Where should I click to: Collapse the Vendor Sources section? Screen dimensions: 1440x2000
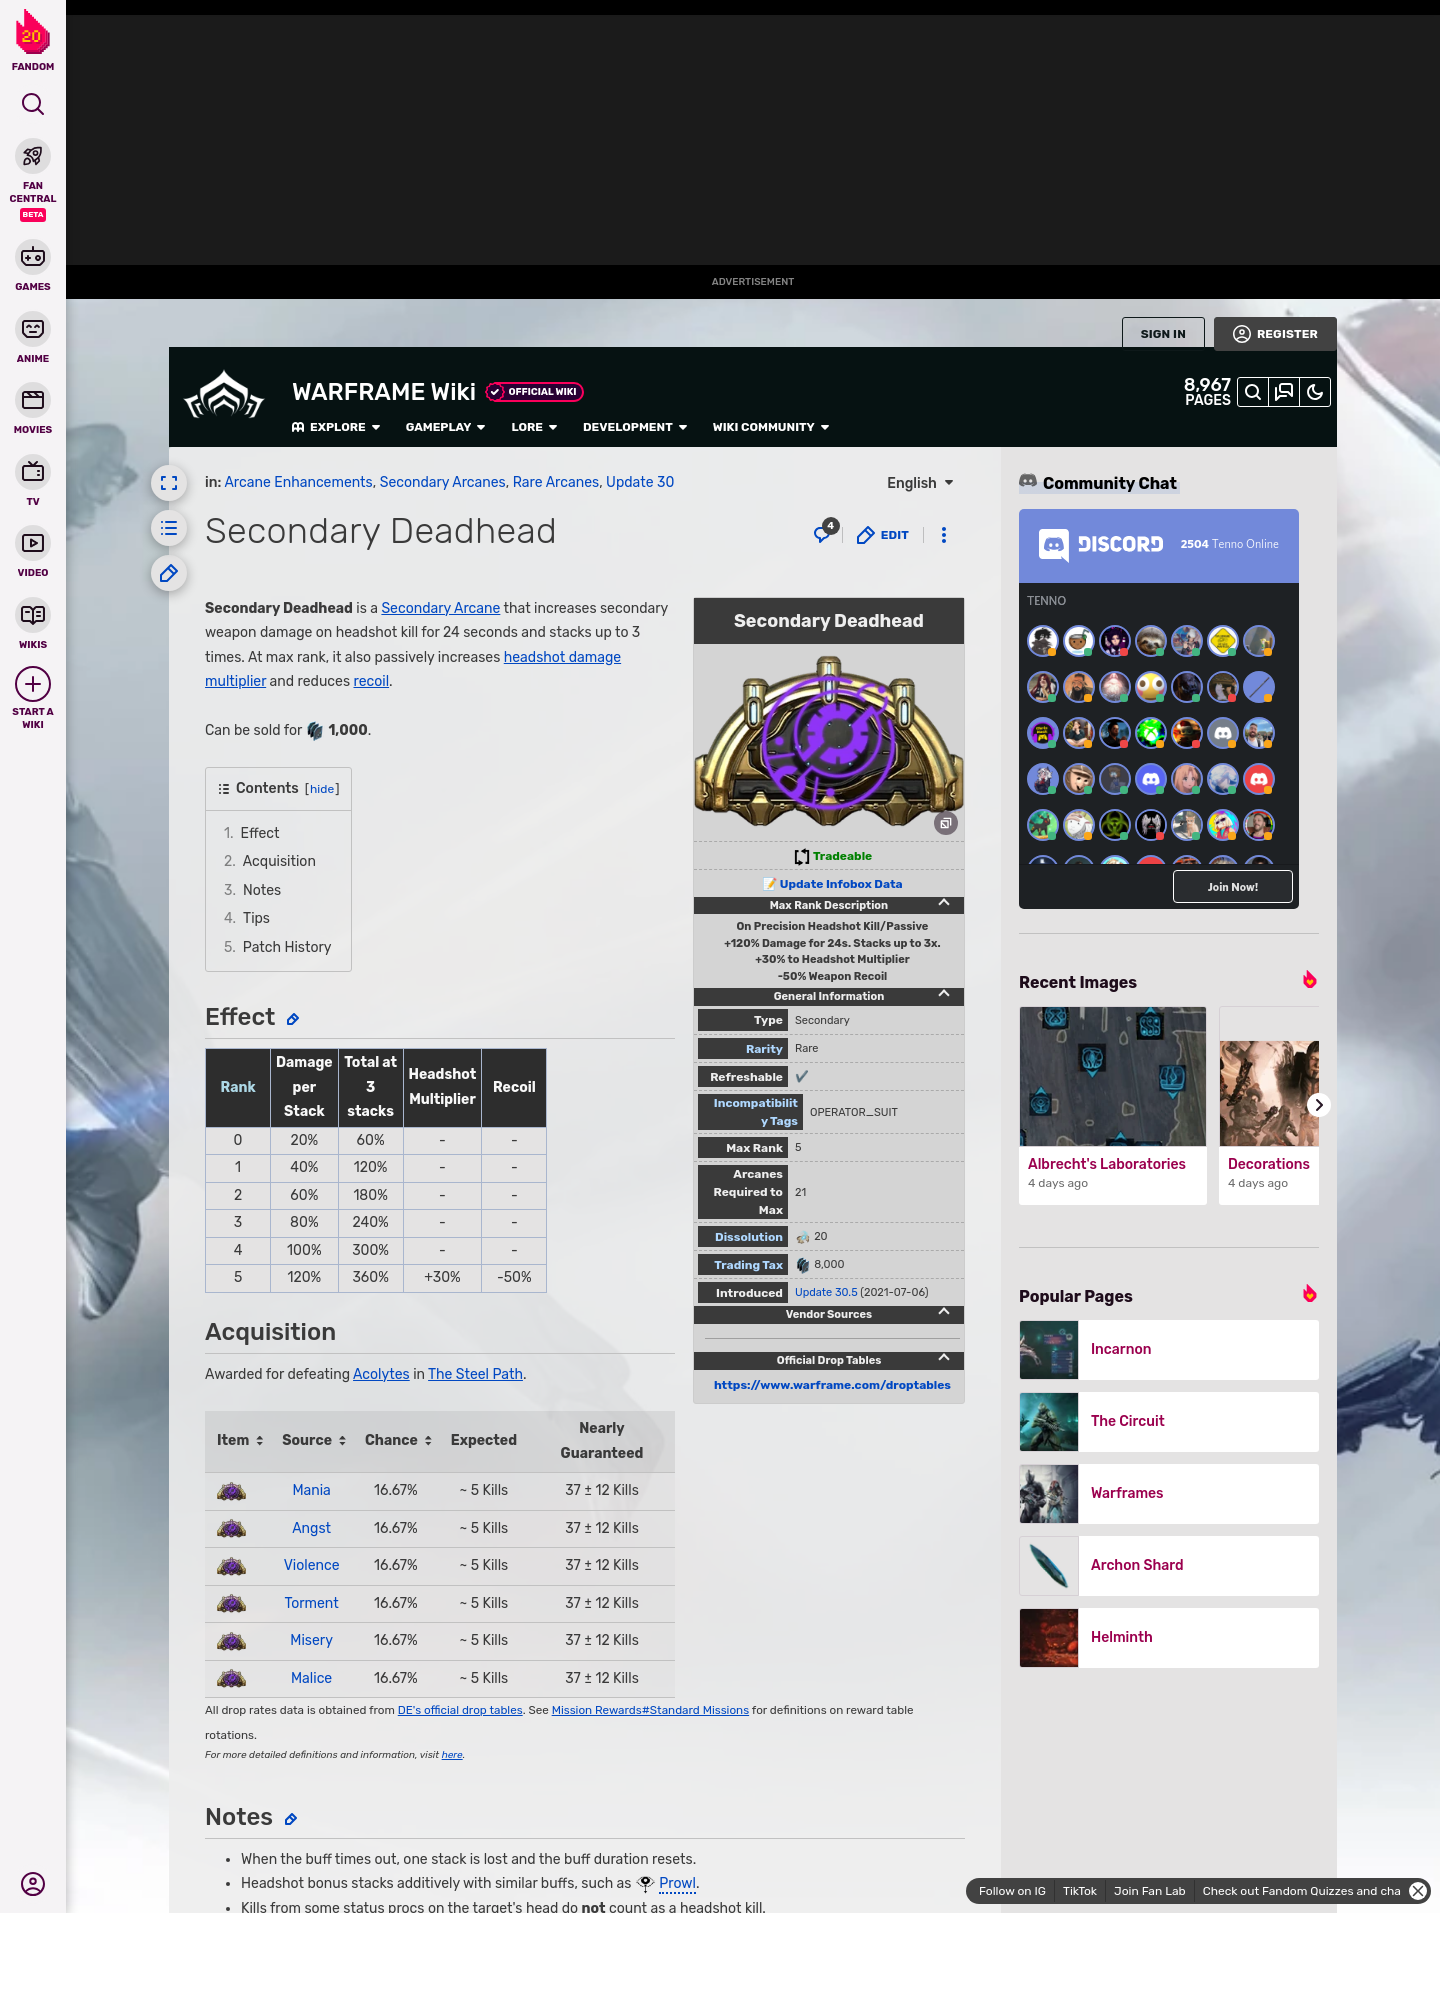click(944, 1312)
